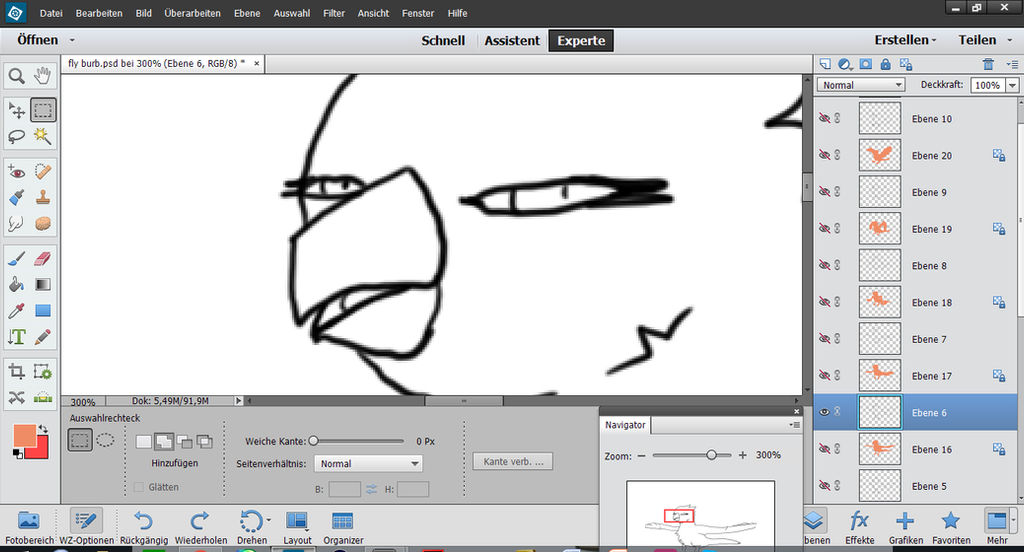
Task: Select the Brush tool
Action: click(16, 259)
